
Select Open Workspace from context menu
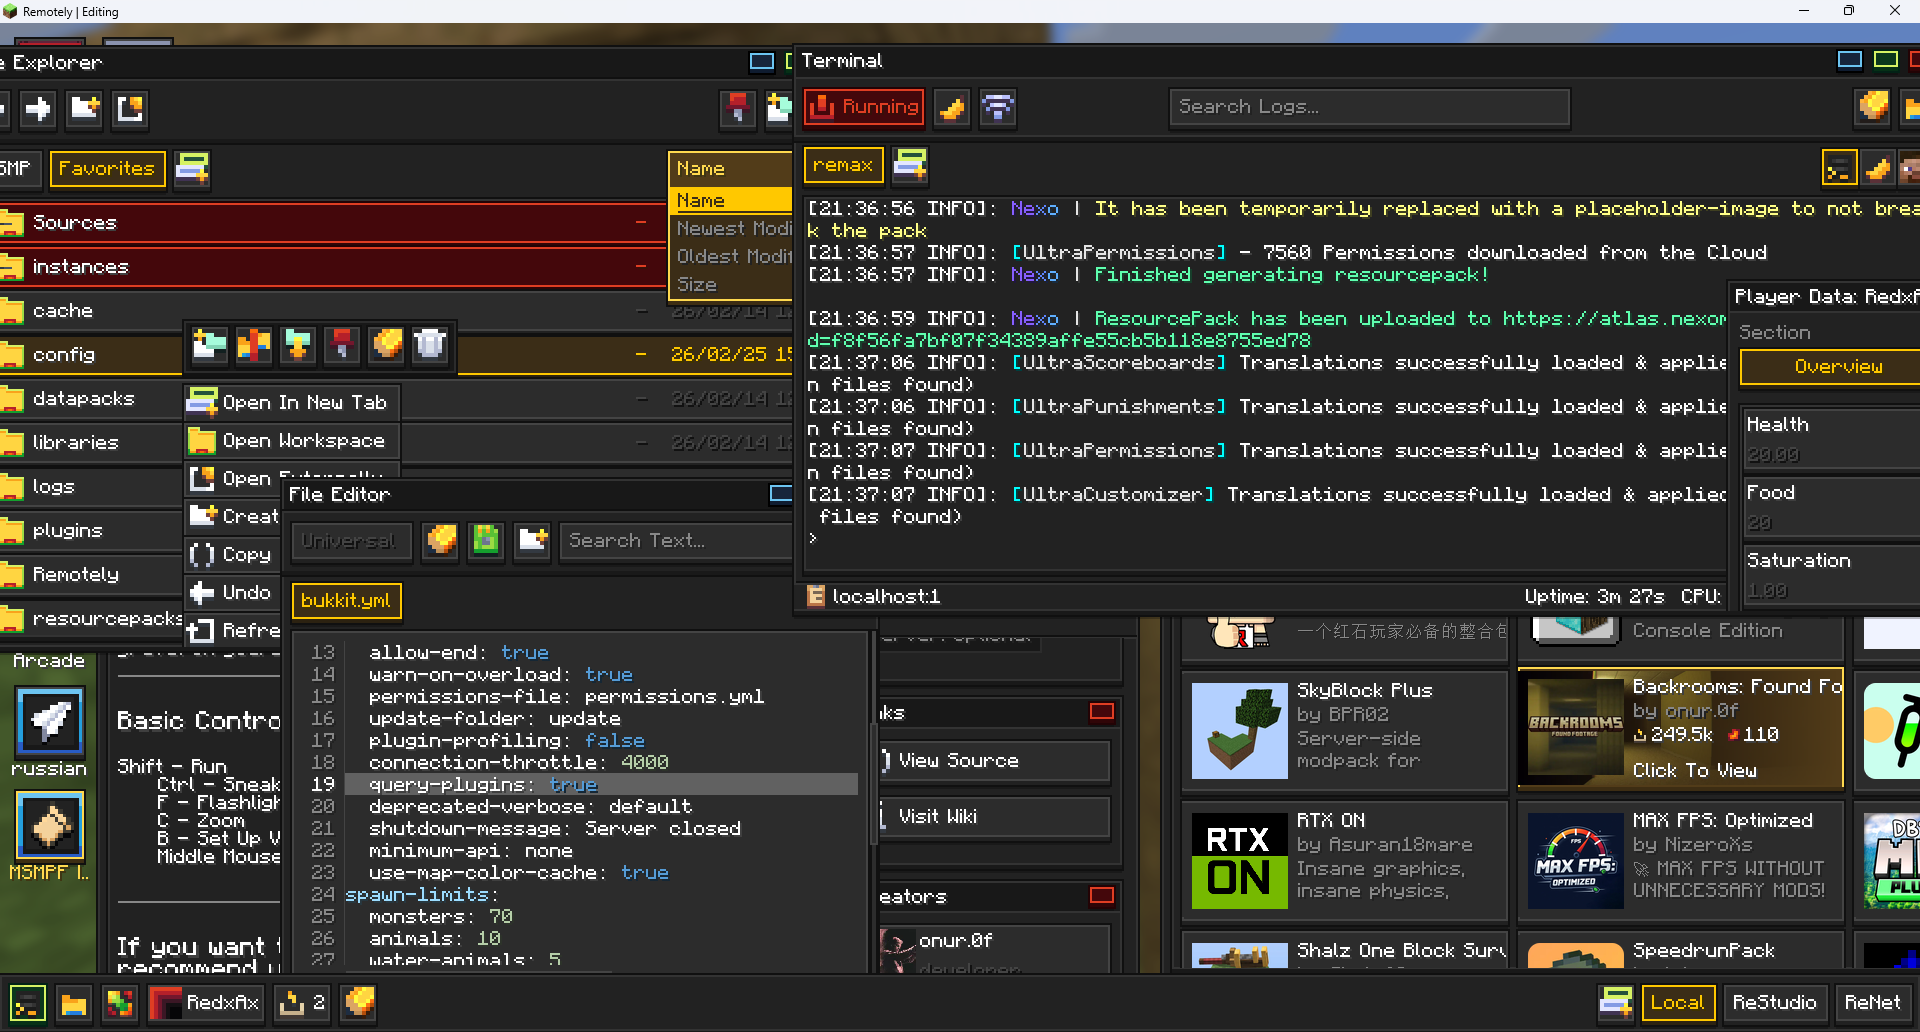click(x=292, y=440)
